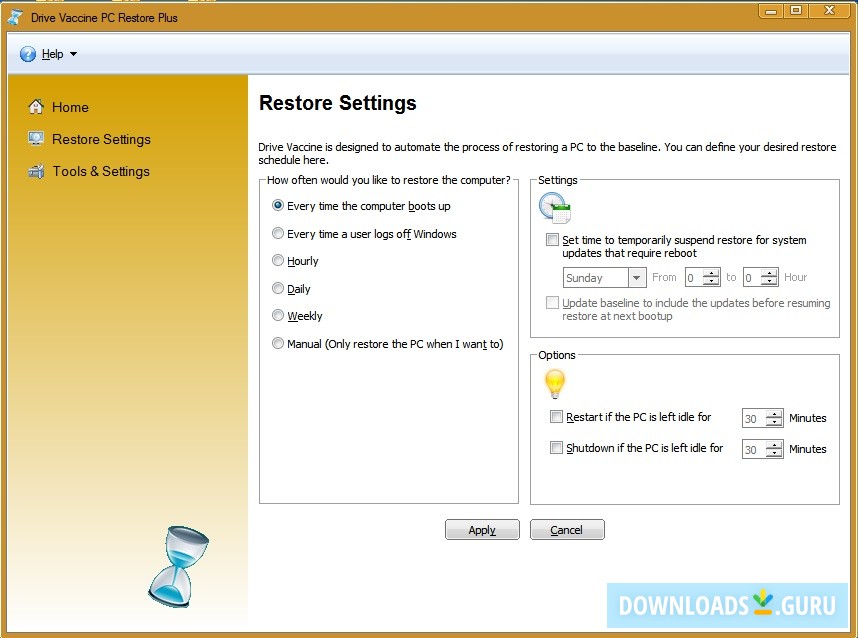Click the Apply button
858x638 pixels.
[x=482, y=529]
